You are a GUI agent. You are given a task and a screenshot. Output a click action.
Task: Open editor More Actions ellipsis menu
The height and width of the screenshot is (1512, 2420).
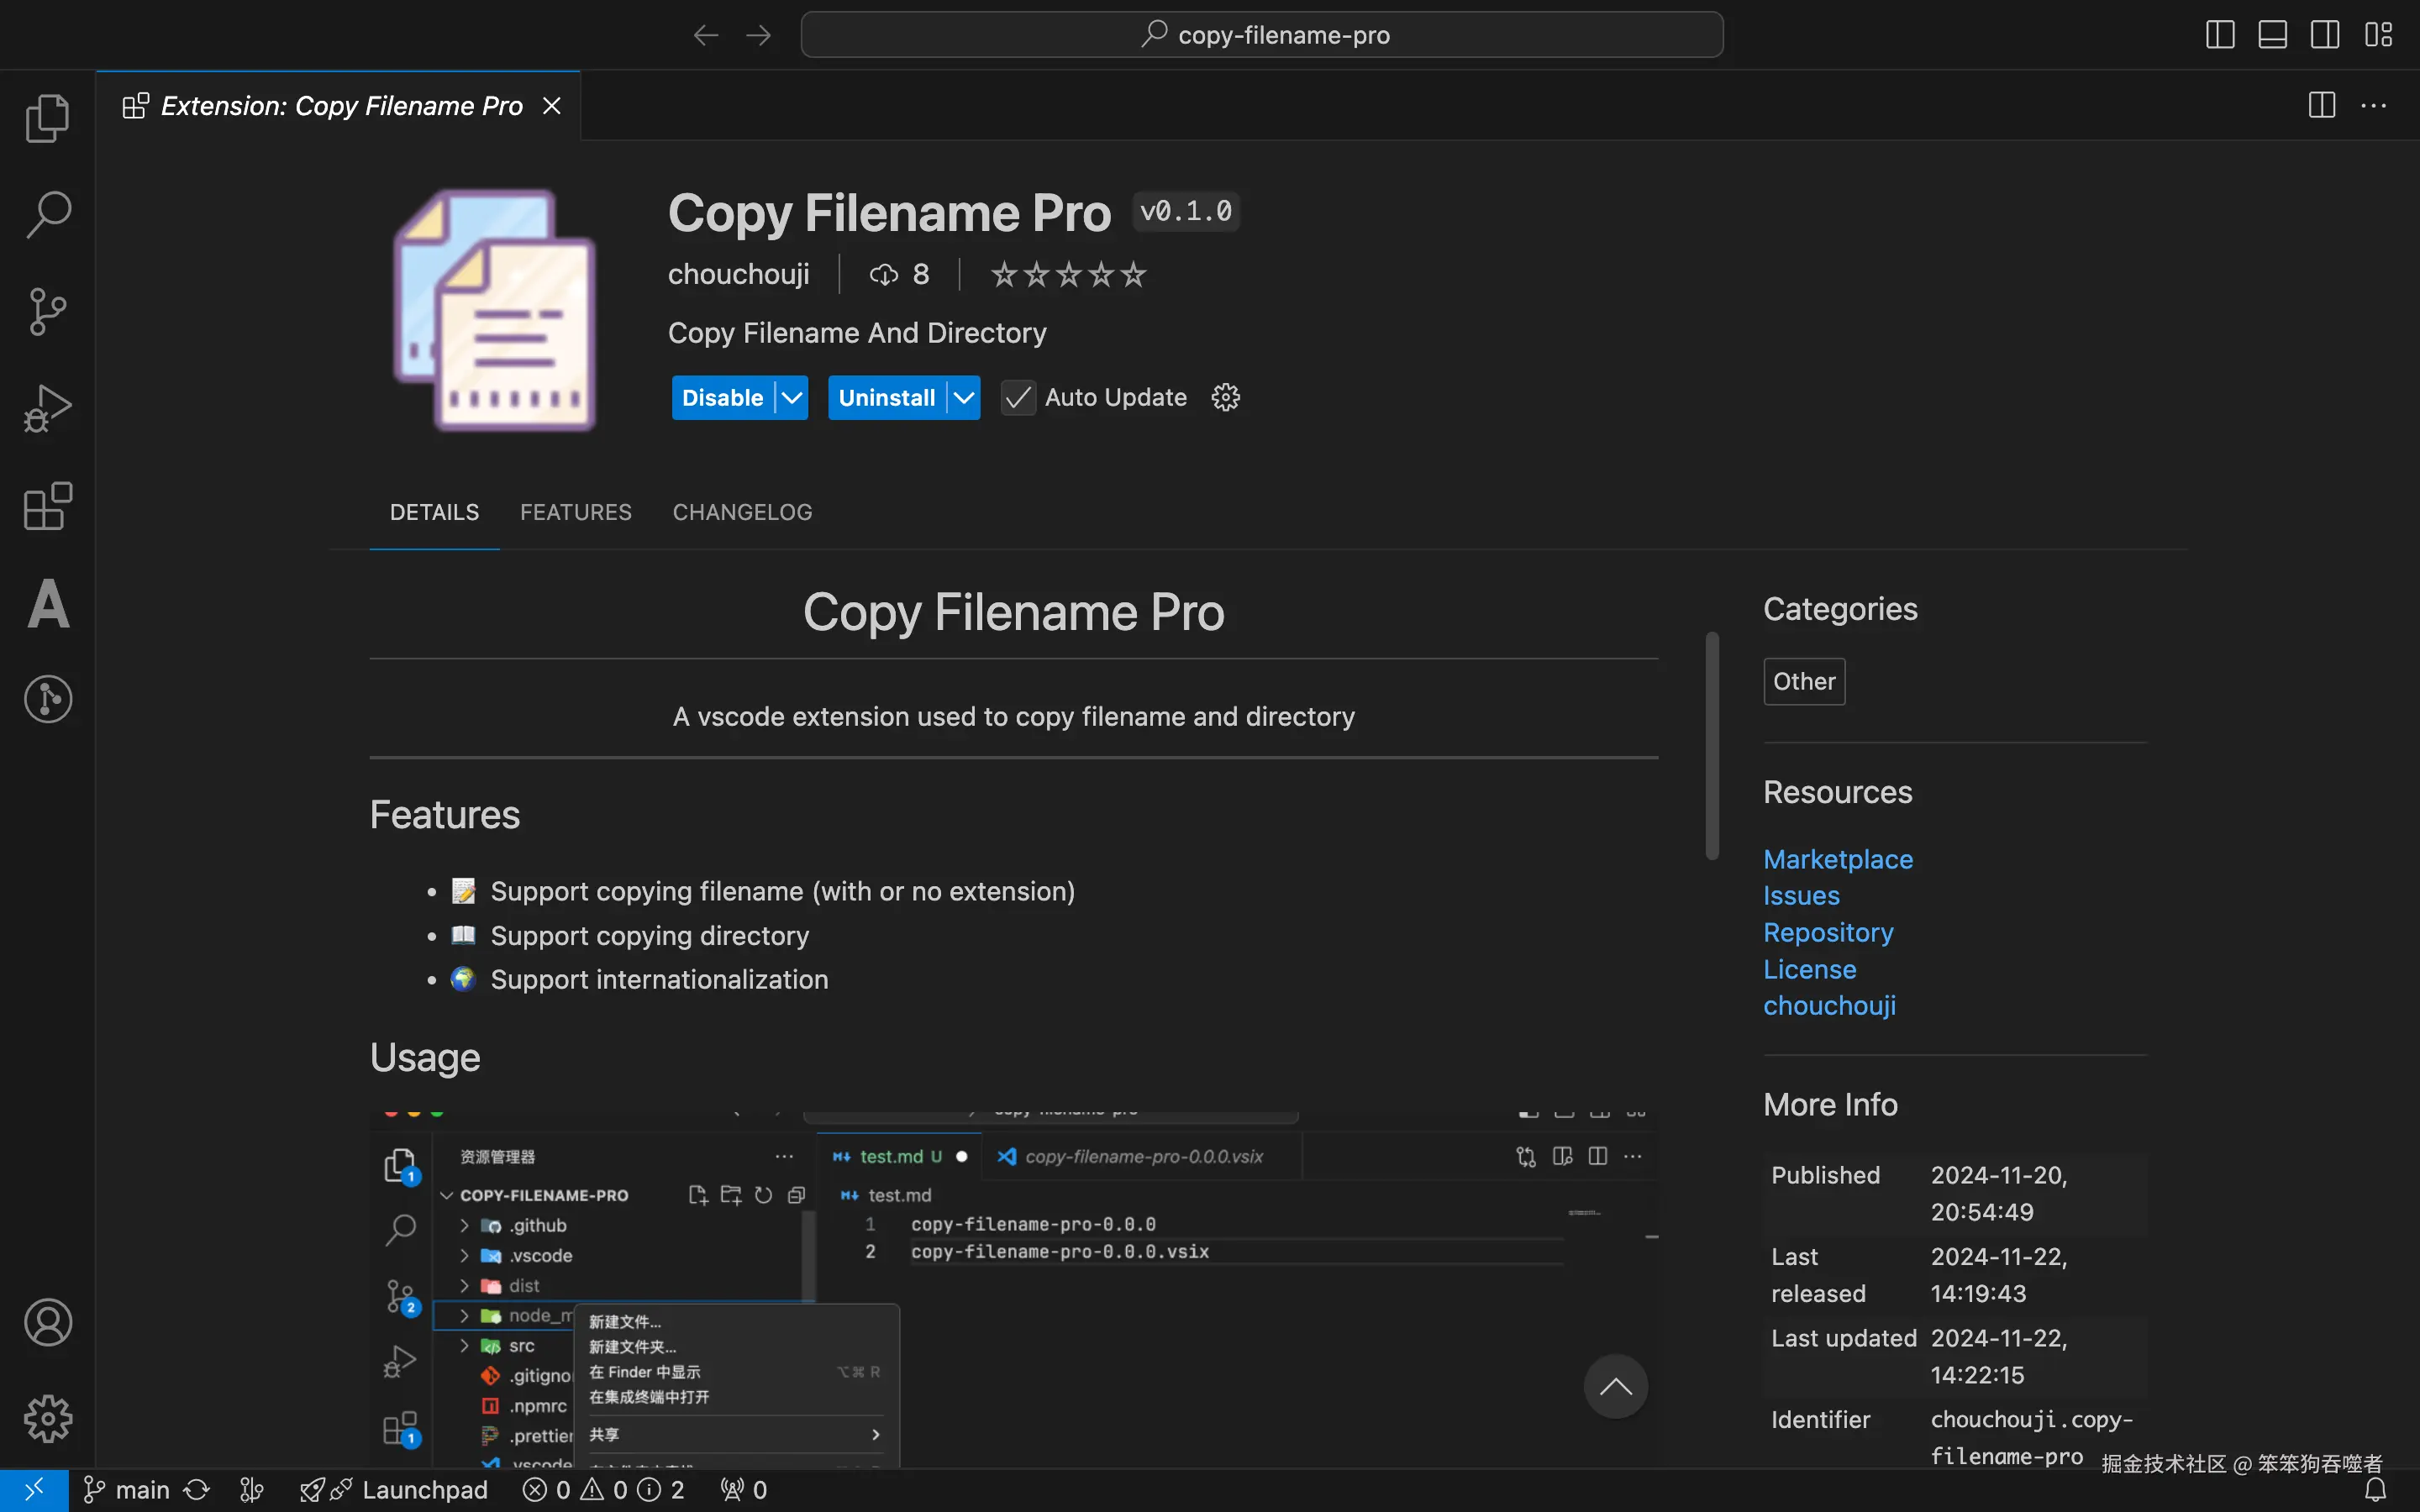click(2373, 105)
